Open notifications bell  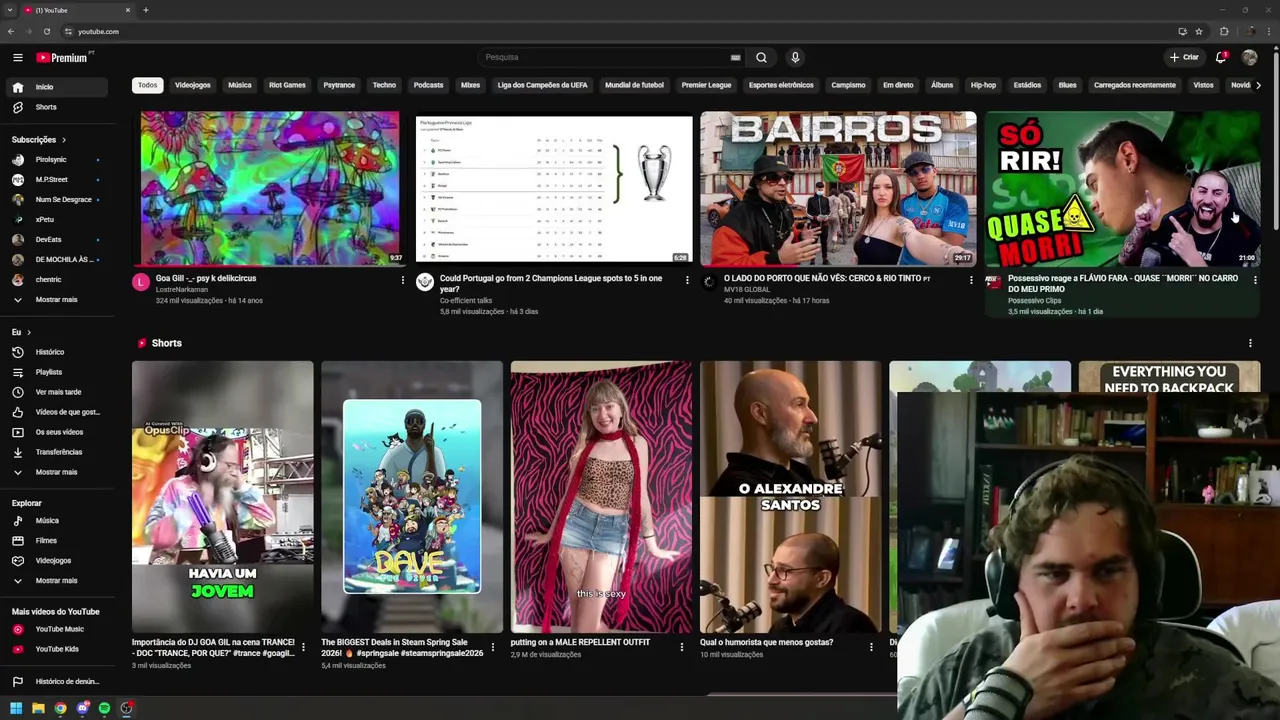pyautogui.click(x=1221, y=58)
